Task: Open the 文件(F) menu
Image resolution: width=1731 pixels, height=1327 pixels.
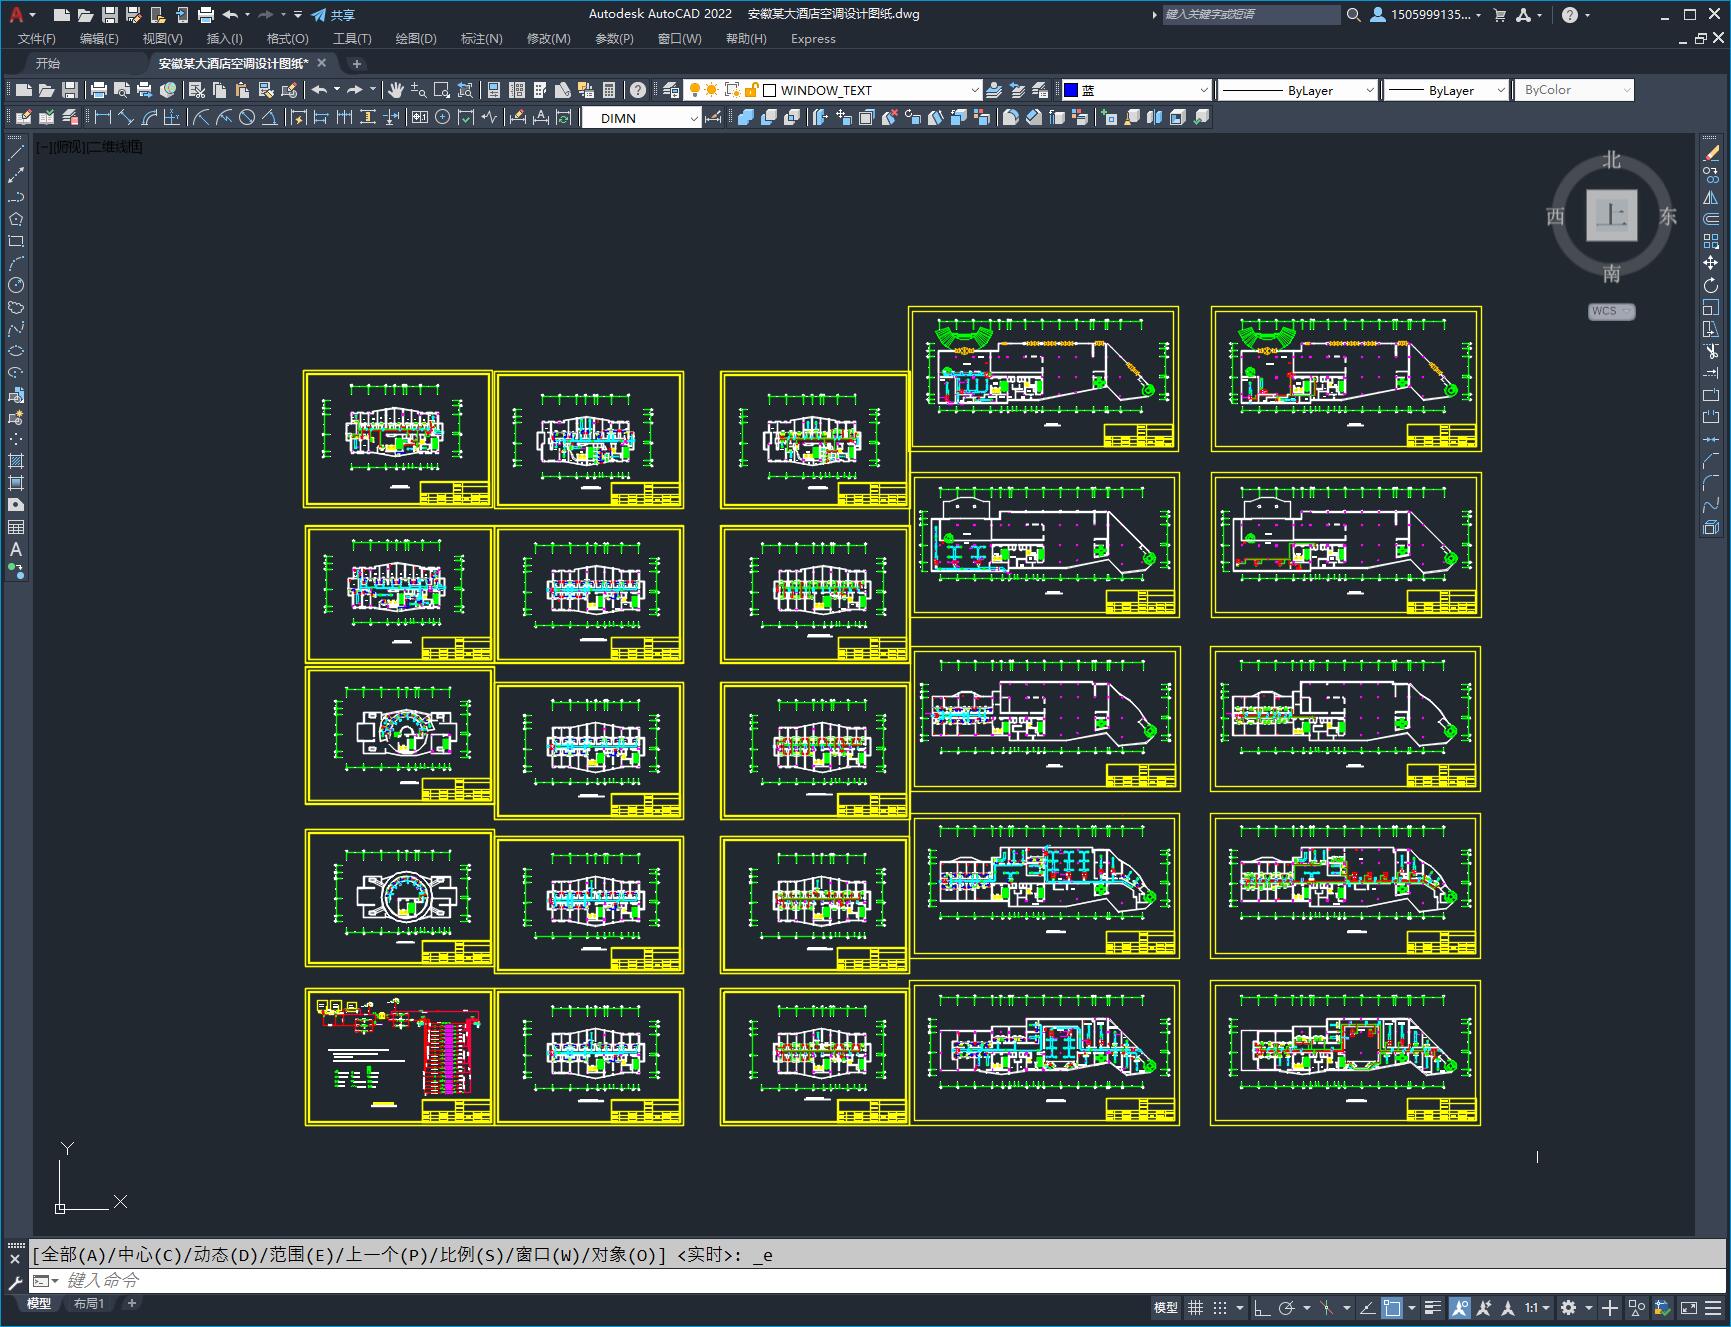Action: 37,39
